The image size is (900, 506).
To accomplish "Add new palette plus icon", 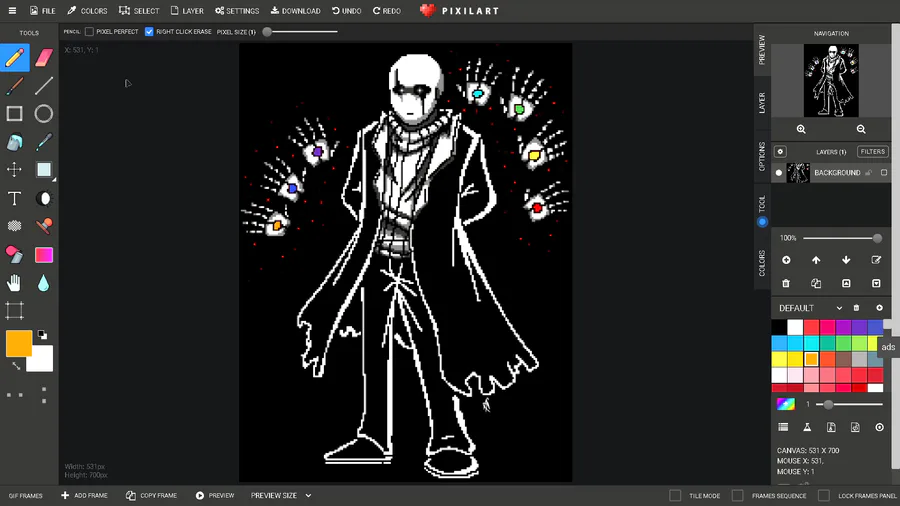I will [879, 308].
